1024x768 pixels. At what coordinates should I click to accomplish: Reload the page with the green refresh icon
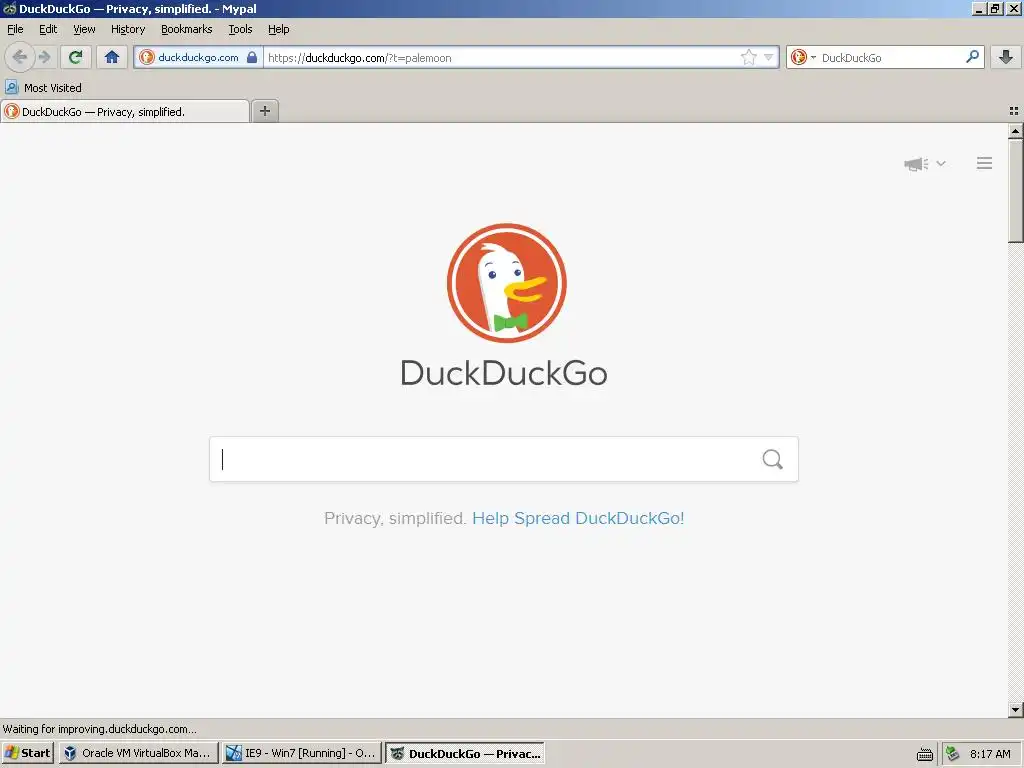(x=76, y=57)
